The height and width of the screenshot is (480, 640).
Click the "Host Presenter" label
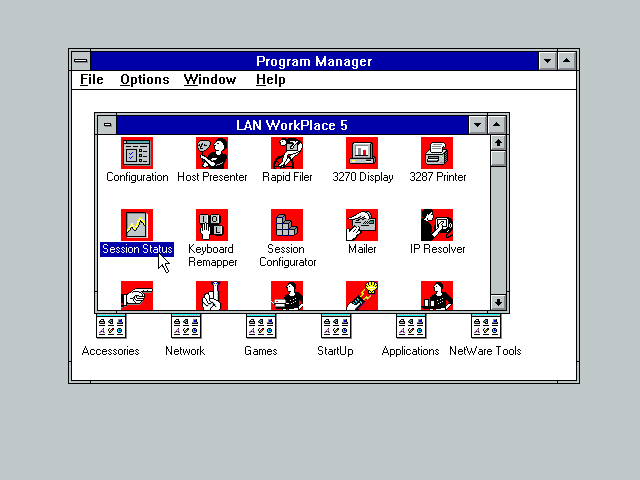[212, 177]
